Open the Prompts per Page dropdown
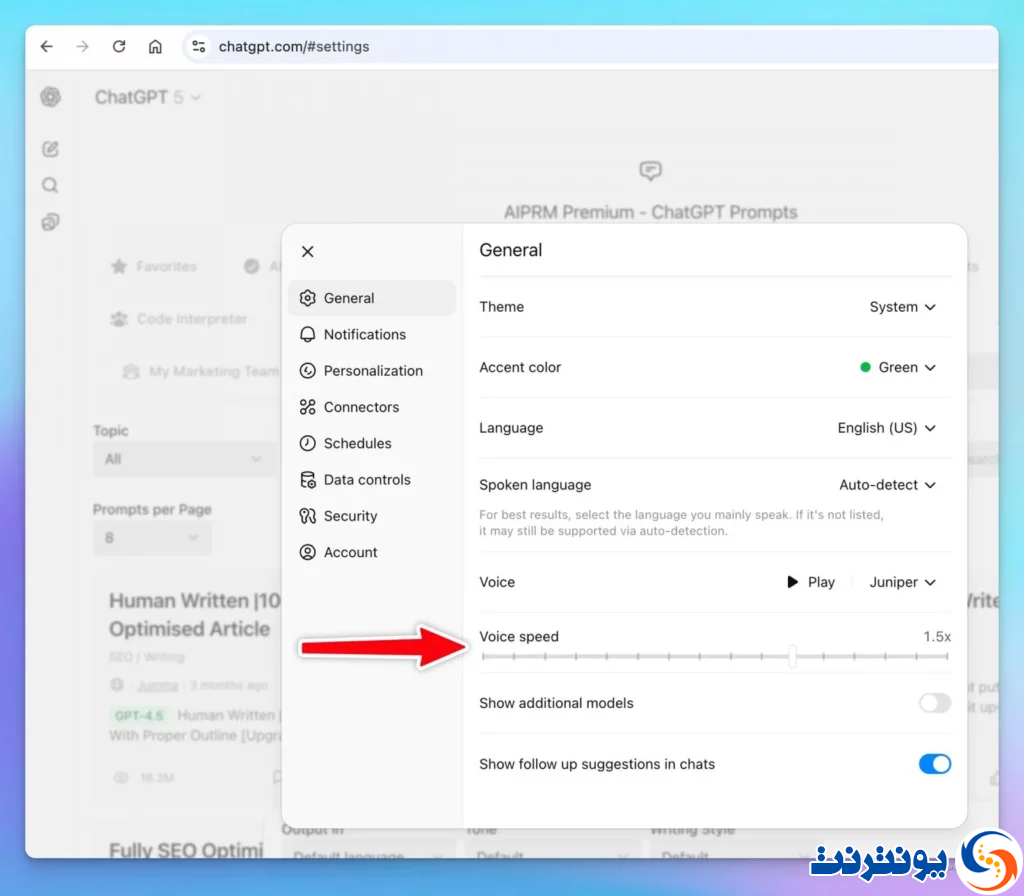 click(152, 537)
